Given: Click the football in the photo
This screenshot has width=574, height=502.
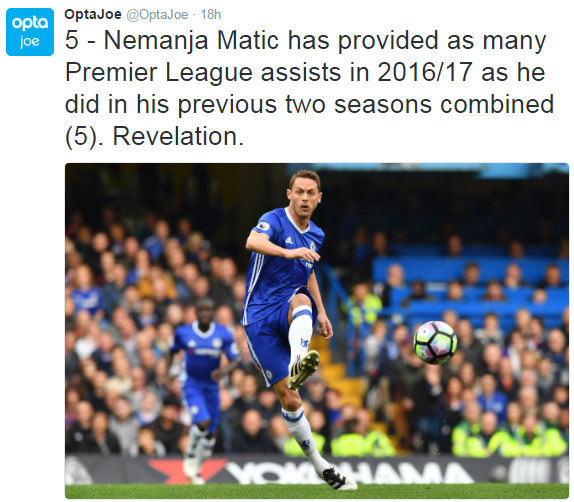Looking at the screenshot, I should click(435, 342).
